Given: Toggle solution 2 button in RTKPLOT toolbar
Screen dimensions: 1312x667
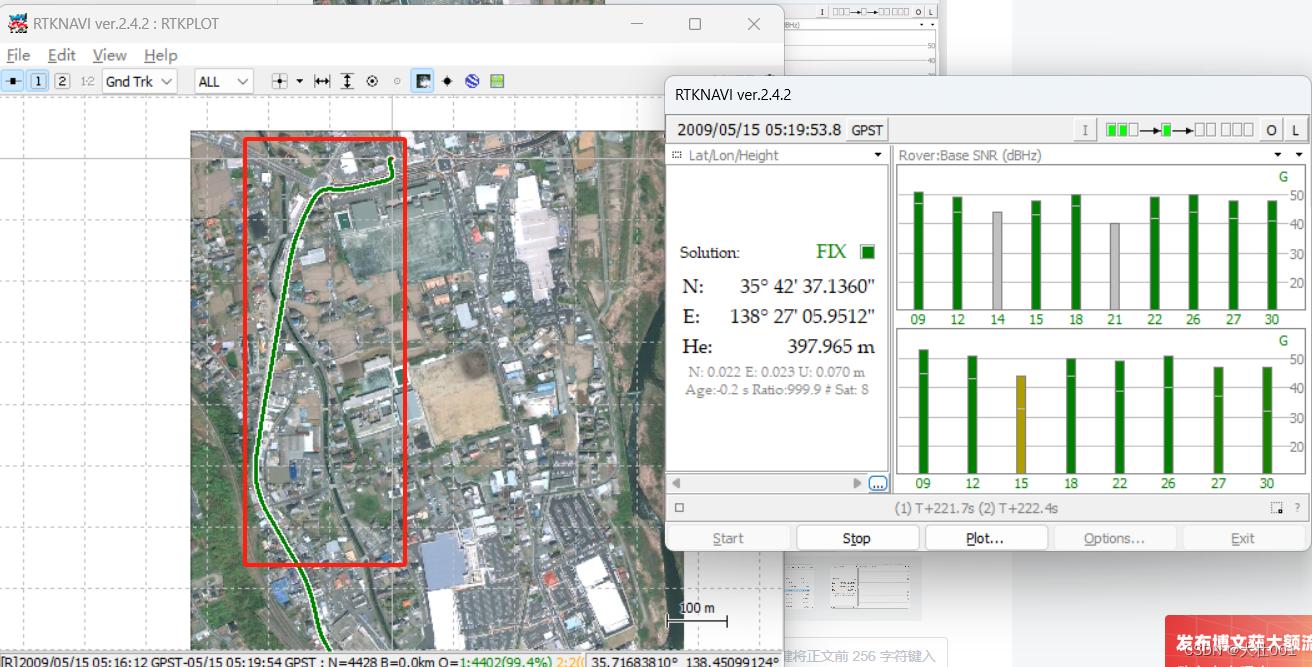Looking at the screenshot, I should tap(62, 81).
